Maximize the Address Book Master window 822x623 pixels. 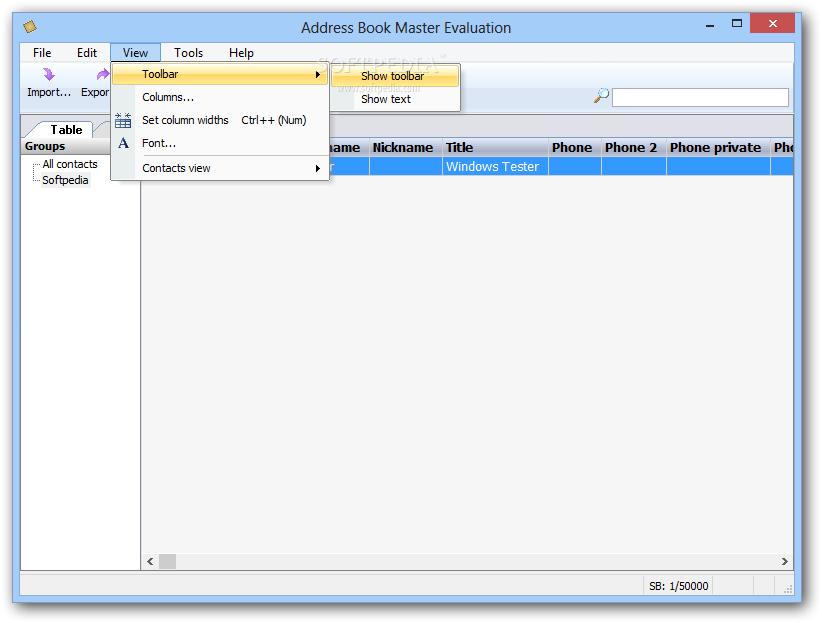(737, 24)
